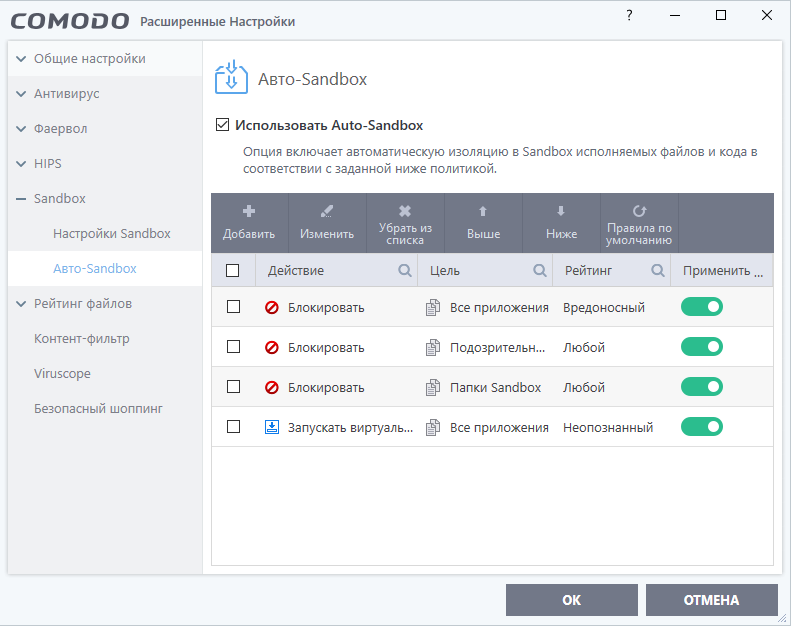
Task: Open the Viruscope settings page
Action: tap(62, 374)
